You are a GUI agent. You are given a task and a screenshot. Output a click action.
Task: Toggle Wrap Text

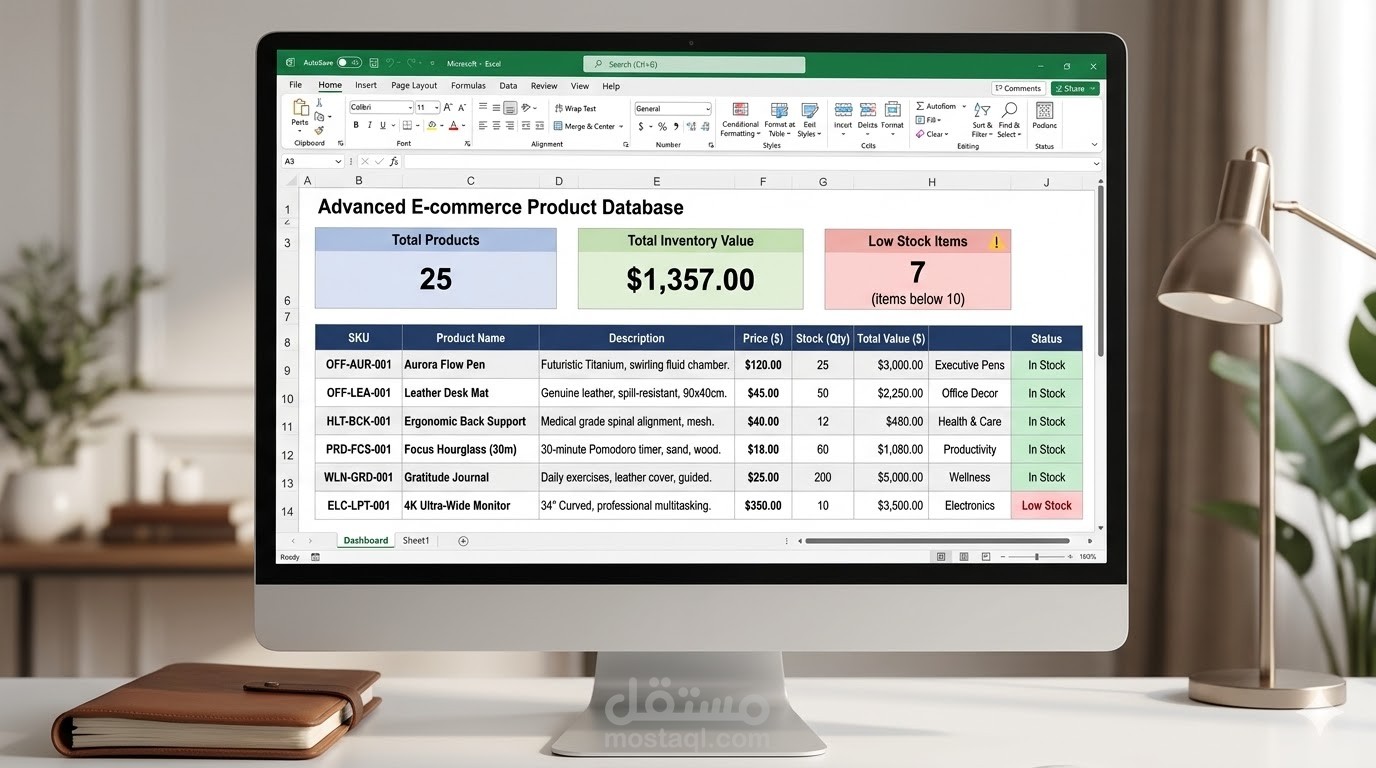click(x=575, y=108)
